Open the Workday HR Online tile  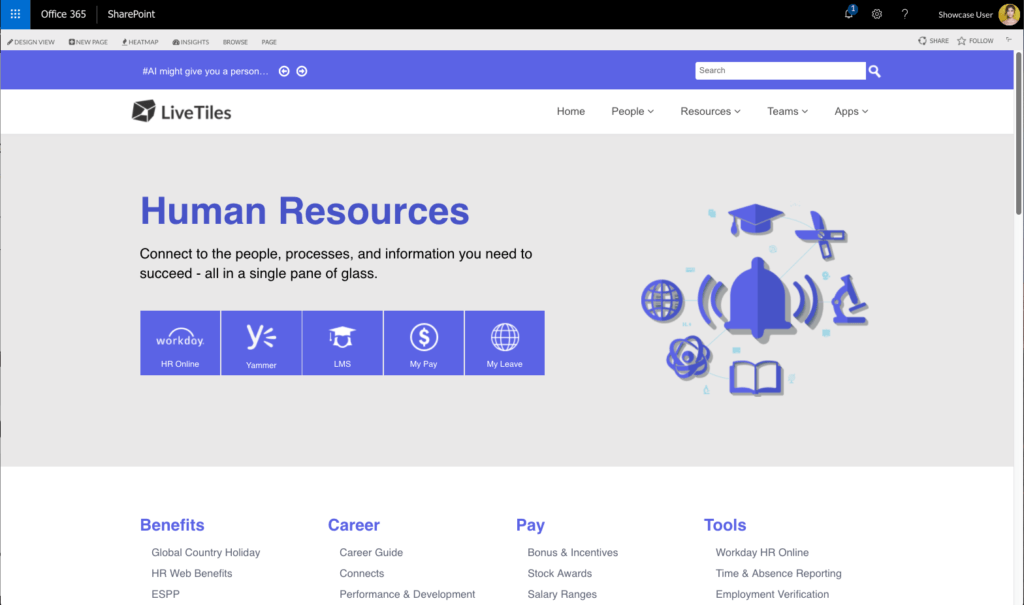tap(180, 343)
